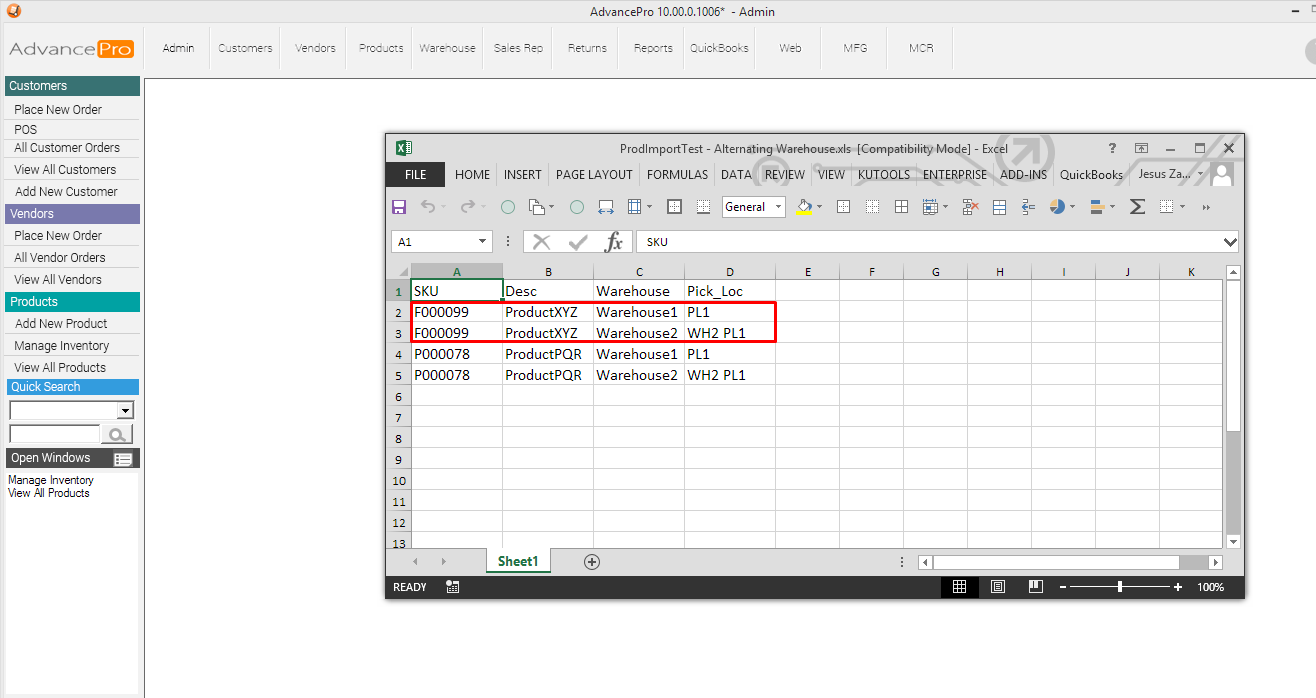This screenshot has height=698, width=1316.
Task: Click the AutoSum sigma icon
Action: pos(1137,207)
